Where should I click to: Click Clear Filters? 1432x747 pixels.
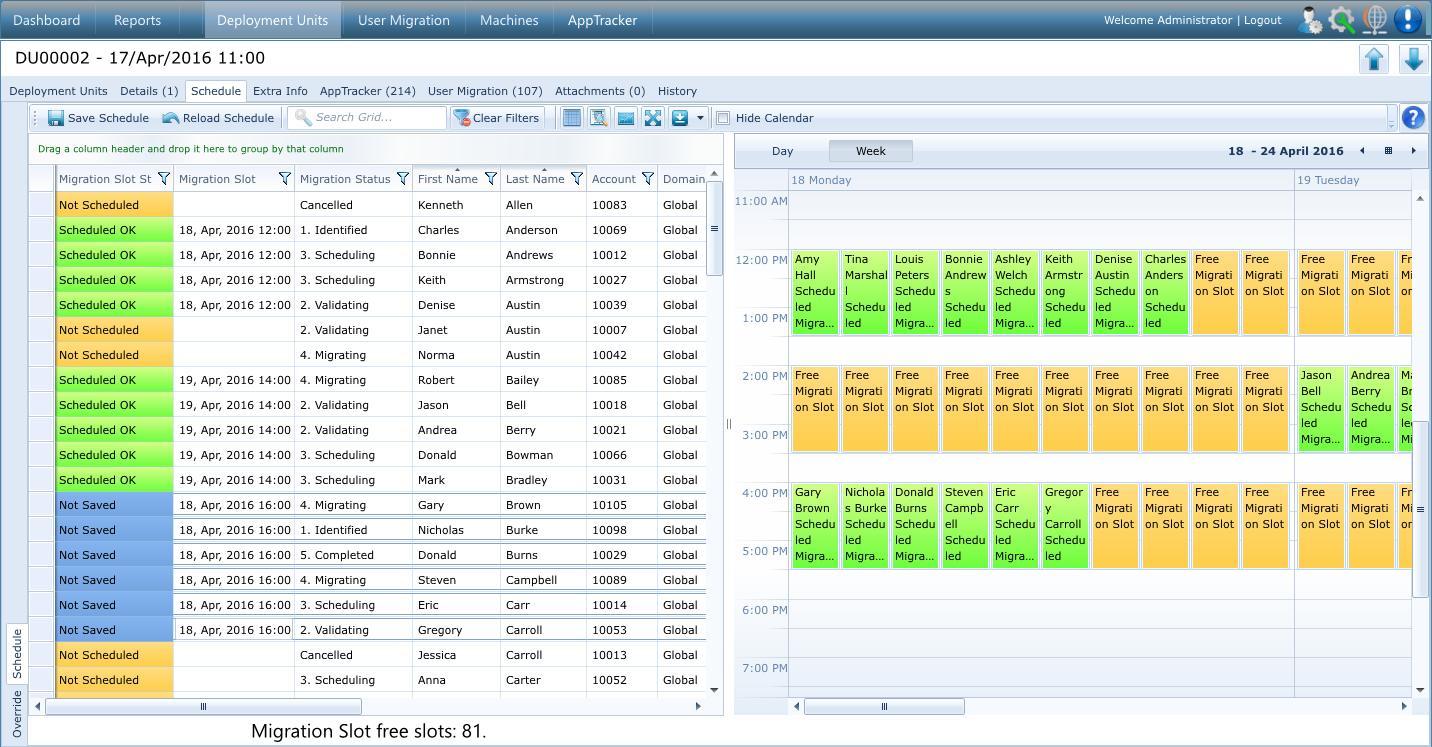coord(496,118)
